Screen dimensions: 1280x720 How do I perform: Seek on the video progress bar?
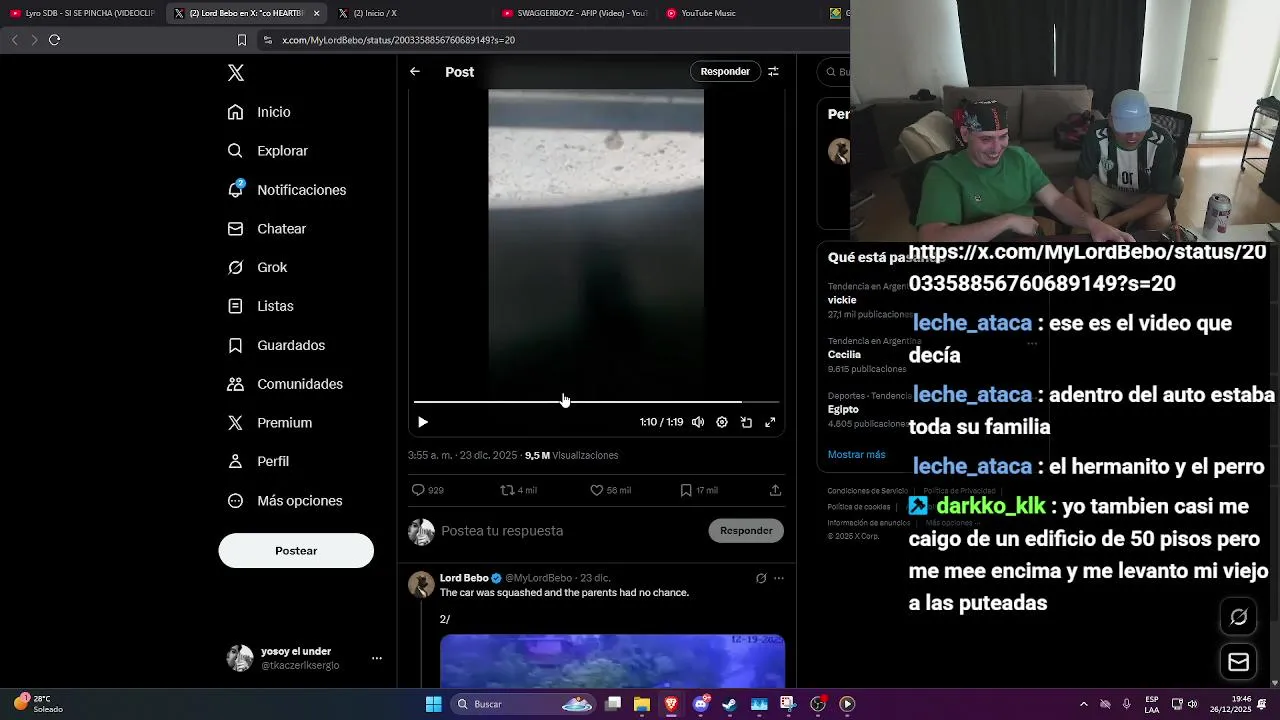(596, 402)
